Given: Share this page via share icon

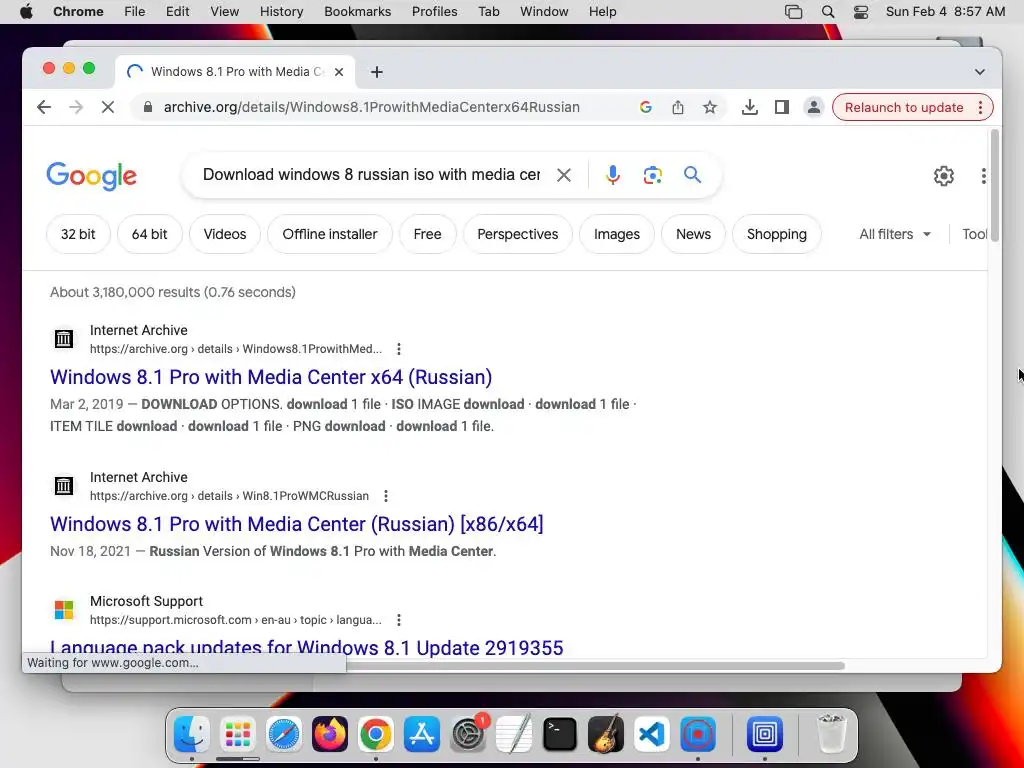Looking at the screenshot, I should click(678, 107).
